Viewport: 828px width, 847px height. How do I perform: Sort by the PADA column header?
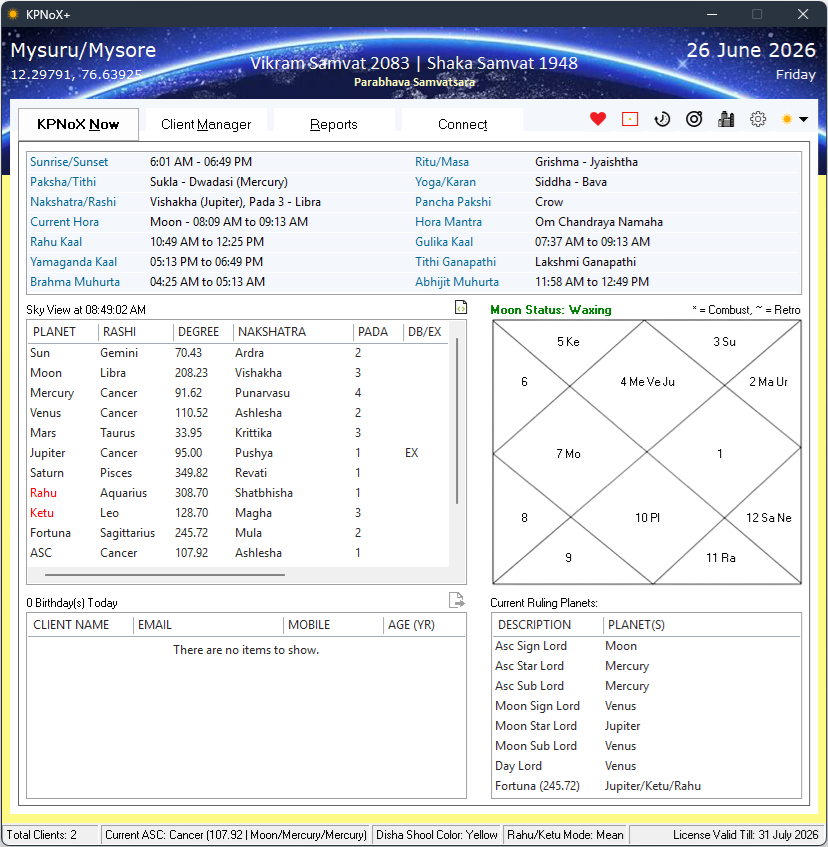[378, 332]
